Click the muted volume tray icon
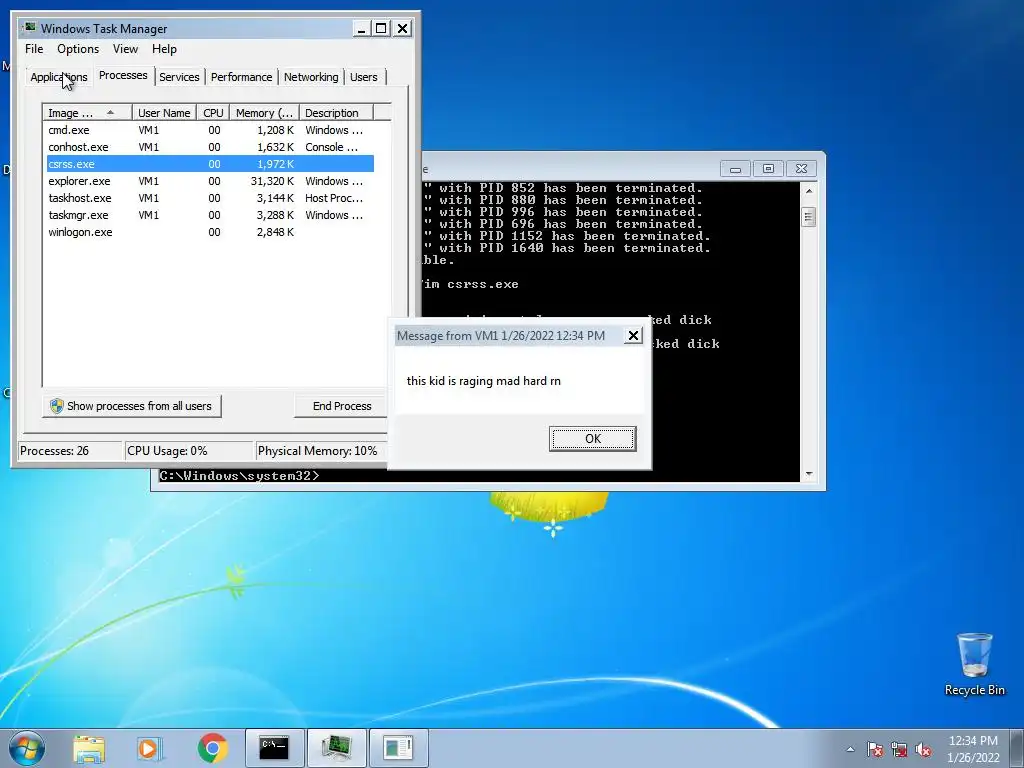 click(x=923, y=749)
